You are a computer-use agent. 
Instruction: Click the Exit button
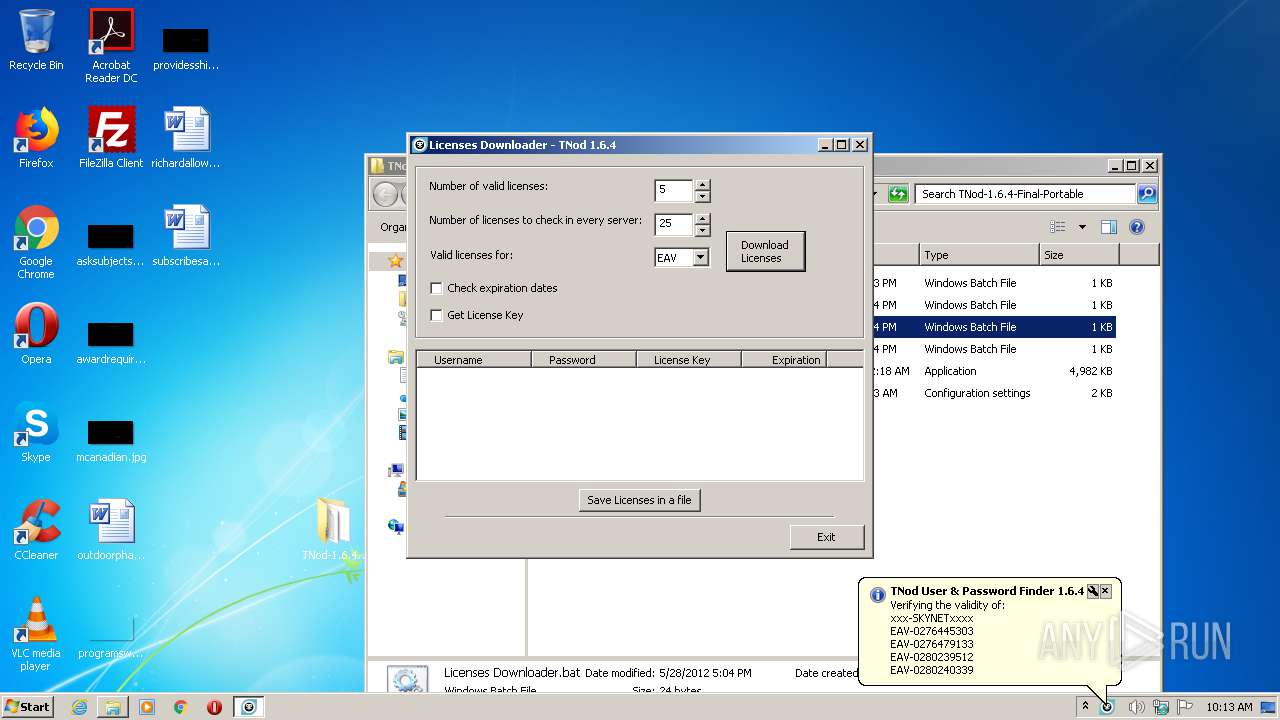click(x=826, y=537)
